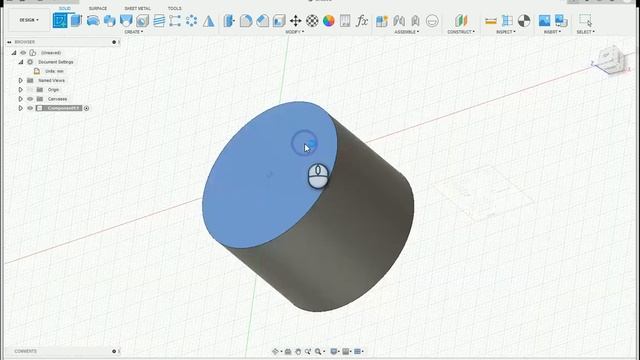The image size is (640, 360).
Task: Select the As-built Joint icon
Action: point(416,20)
